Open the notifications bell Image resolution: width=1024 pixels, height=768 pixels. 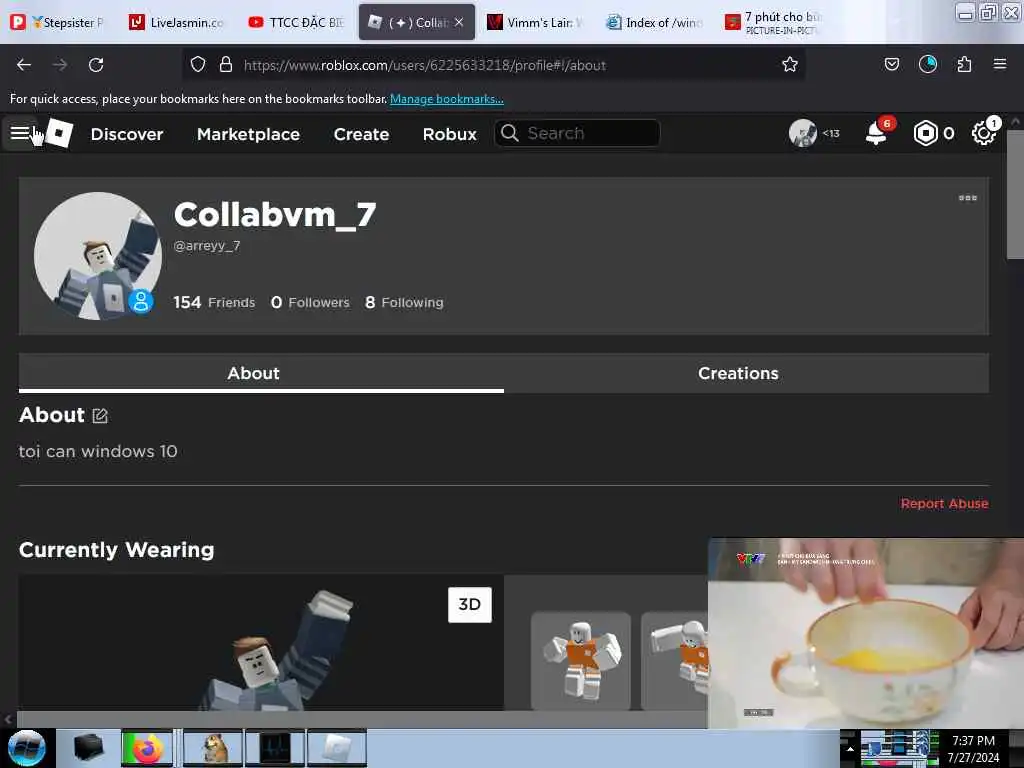coord(875,133)
